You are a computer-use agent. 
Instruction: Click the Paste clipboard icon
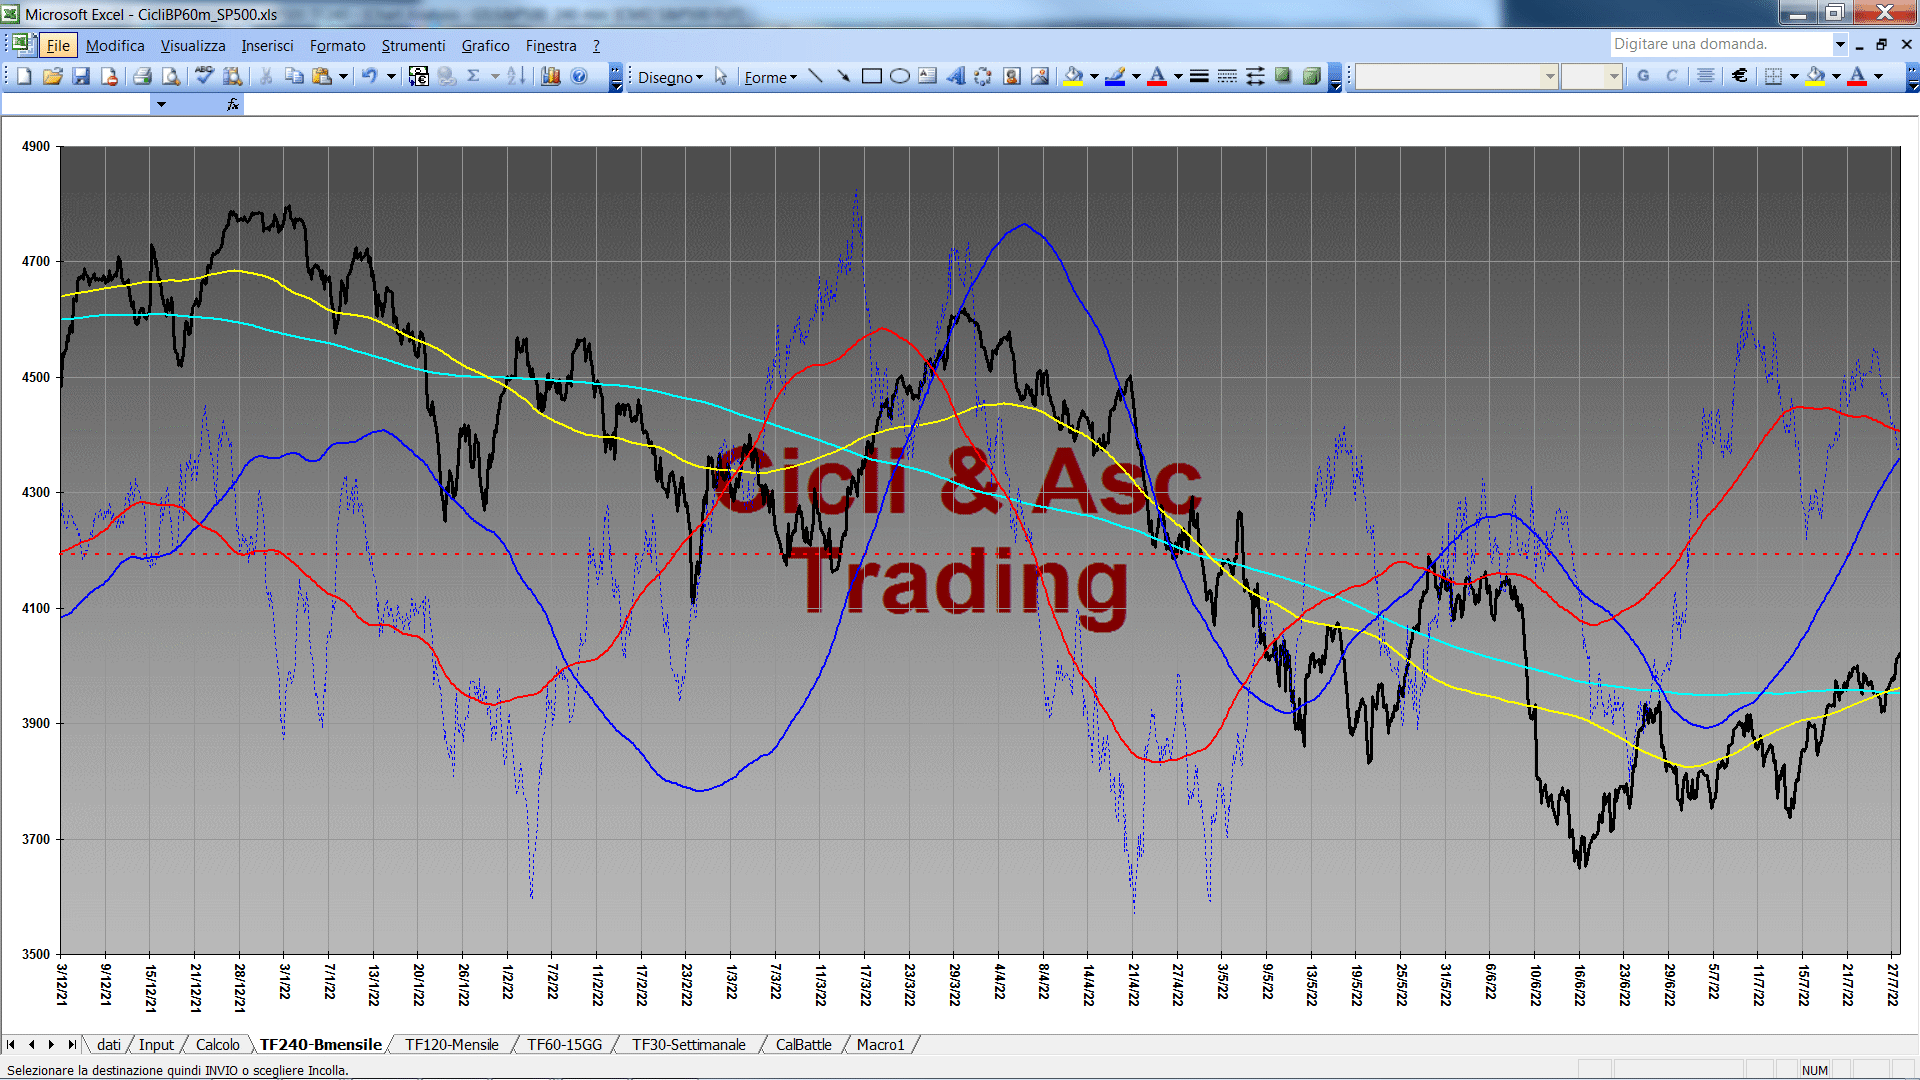pyautogui.click(x=322, y=77)
